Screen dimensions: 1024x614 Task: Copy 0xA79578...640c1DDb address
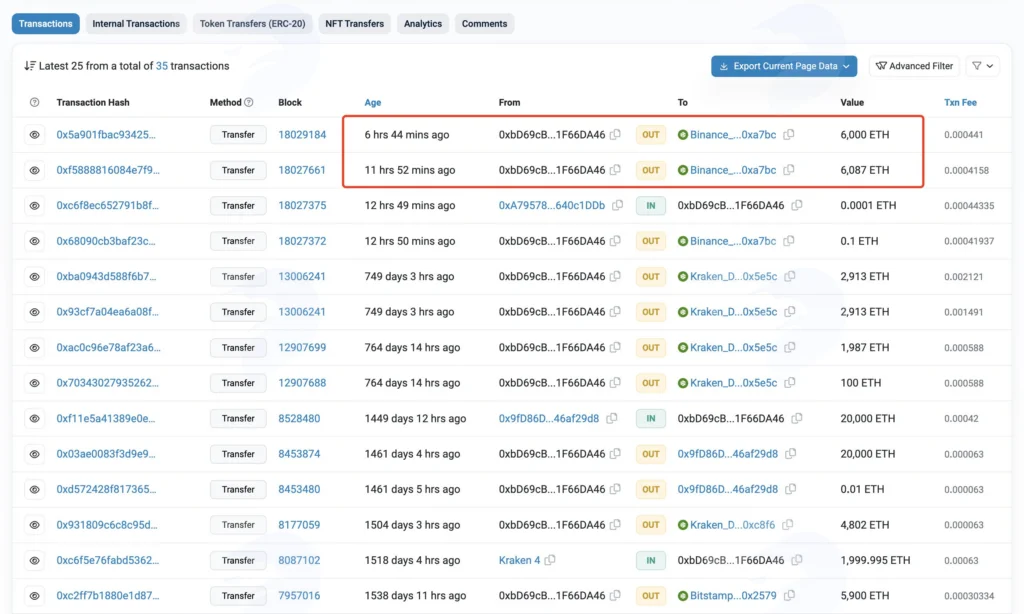point(617,205)
